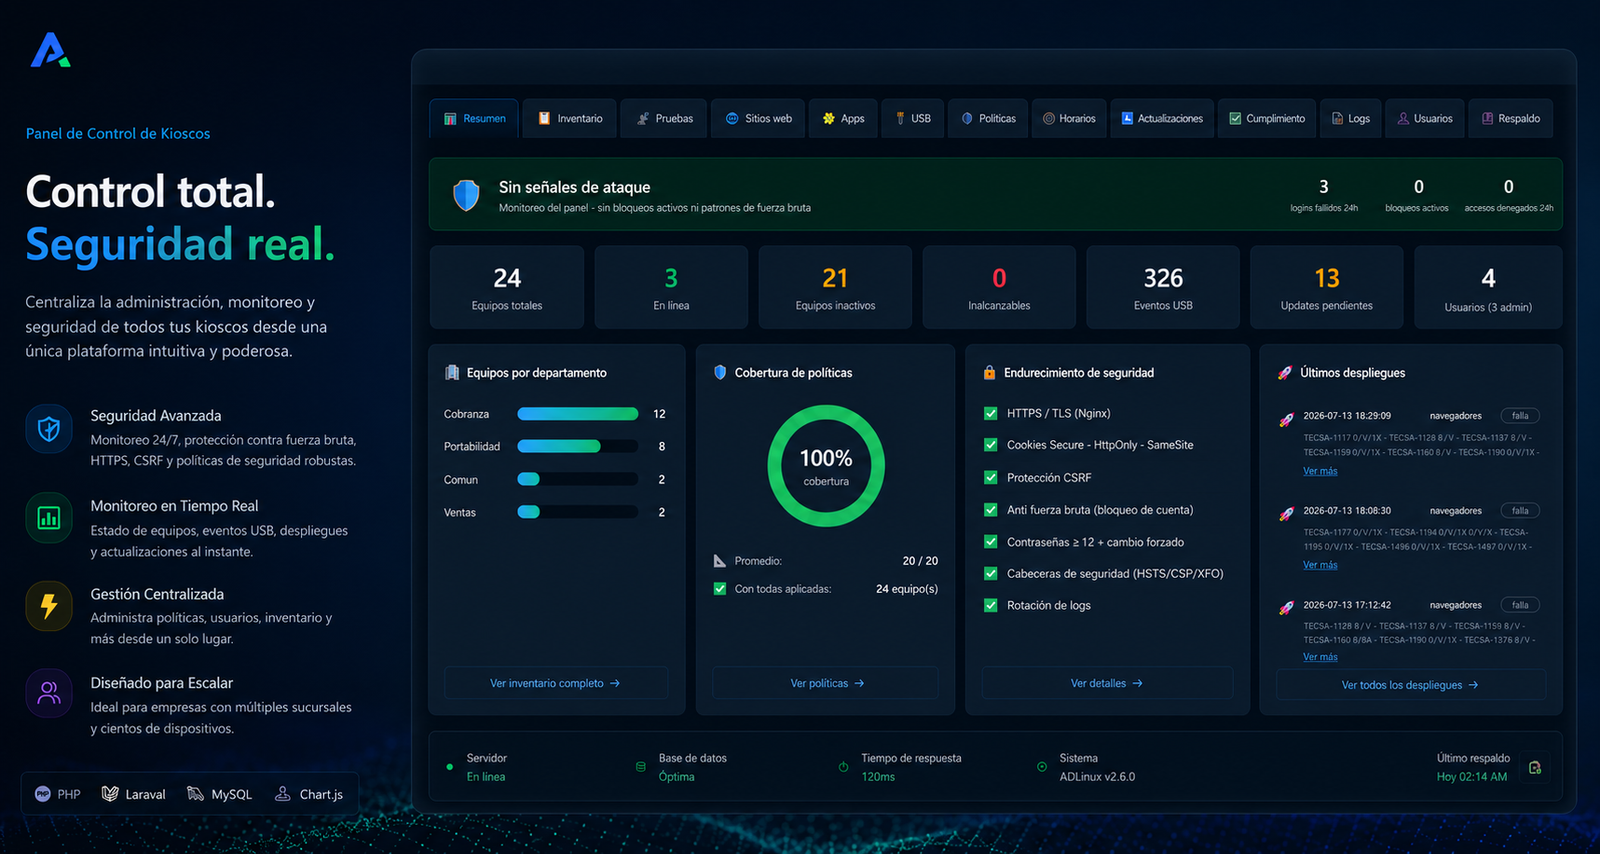Go to the Actualizaciones tab

(1162, 118)
